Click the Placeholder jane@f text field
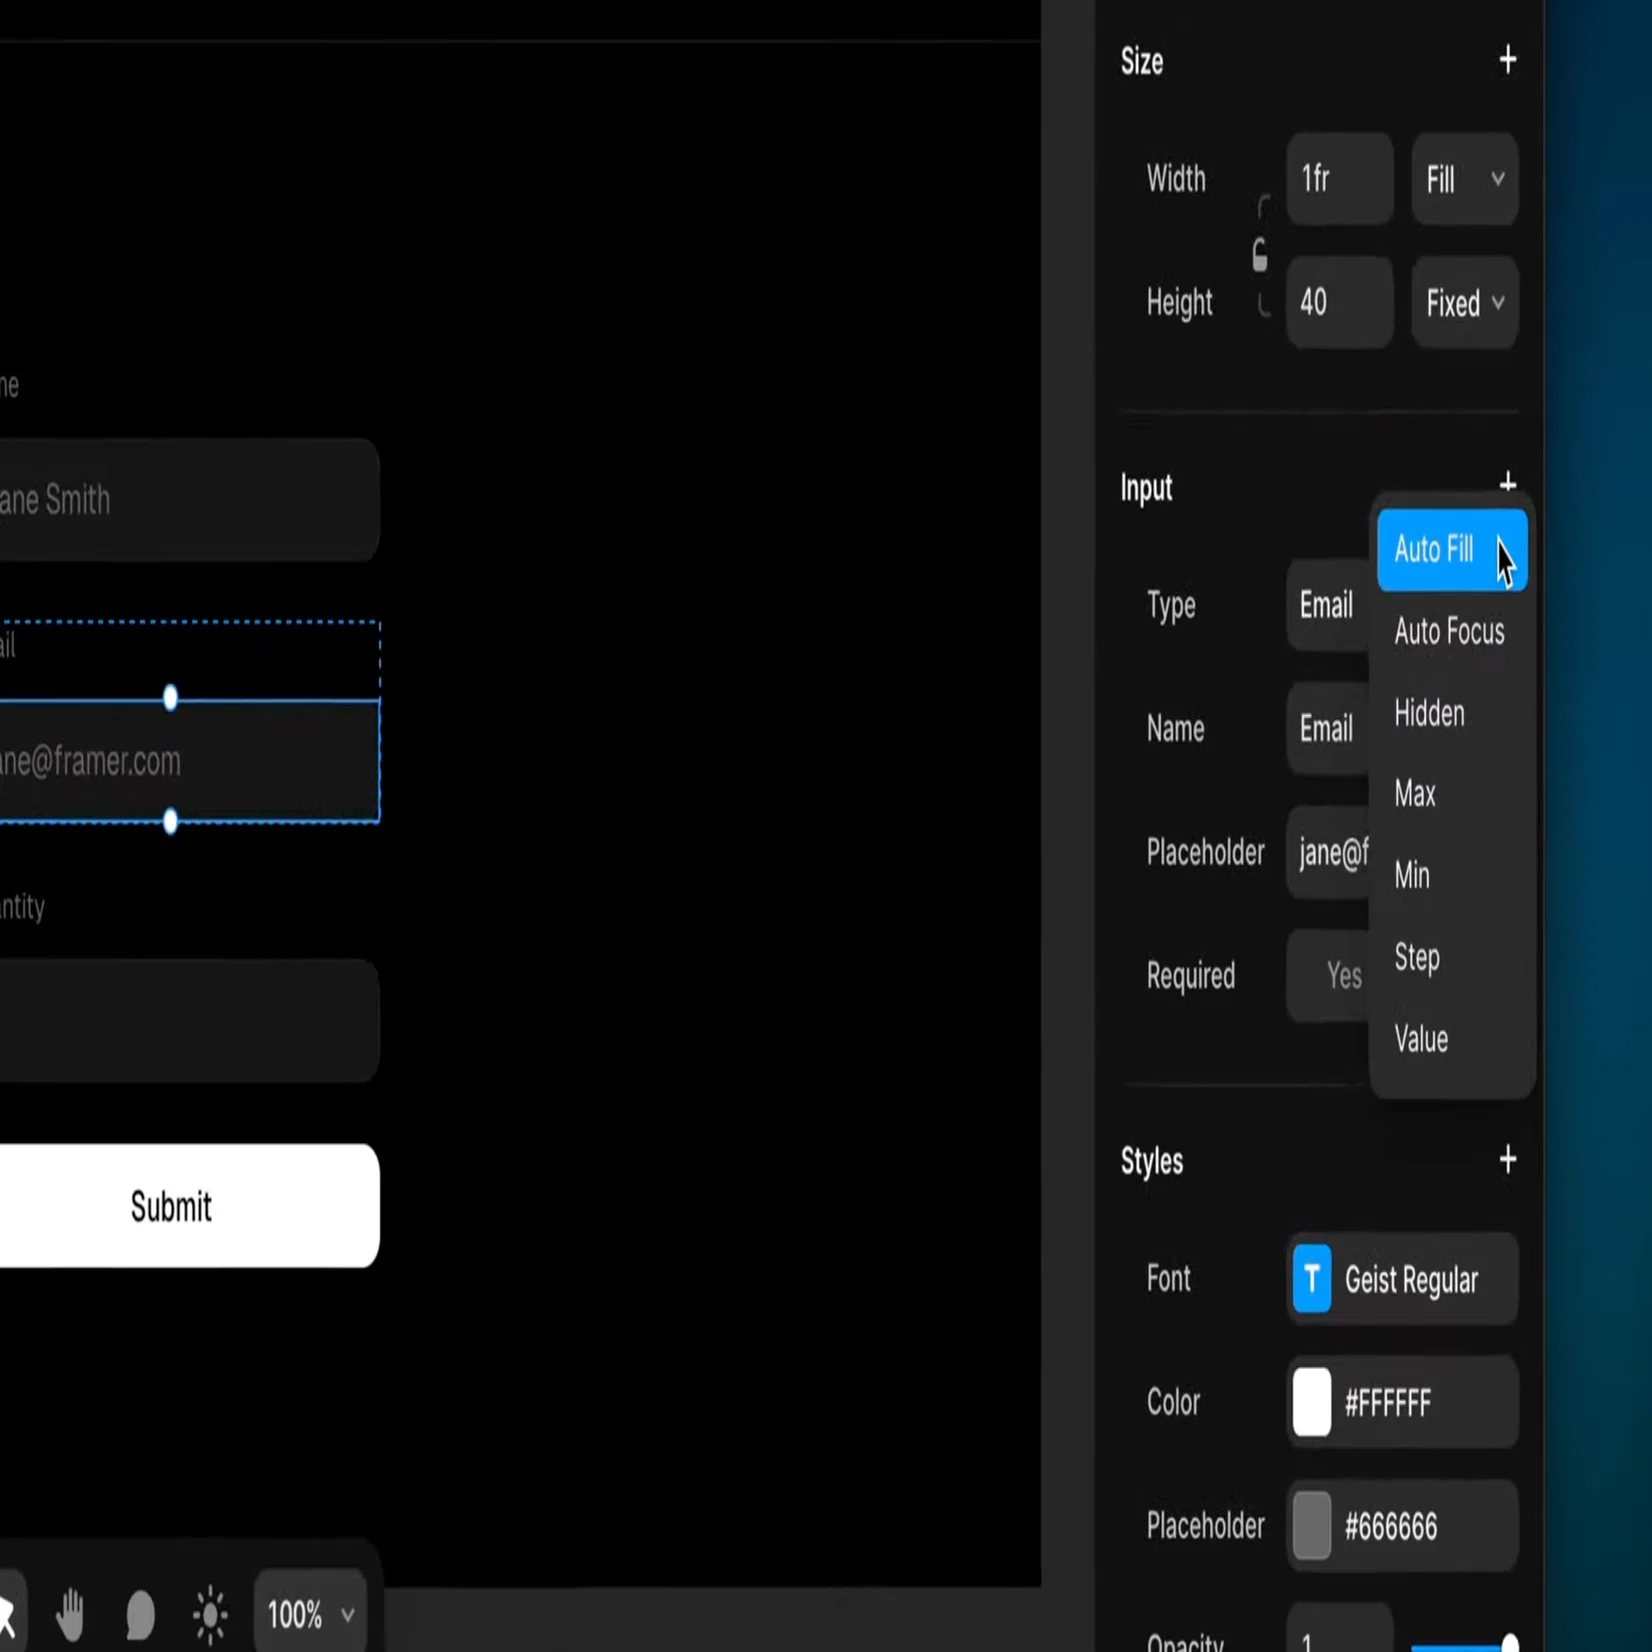1652x1652 pixels. [x=1328, y=852]
